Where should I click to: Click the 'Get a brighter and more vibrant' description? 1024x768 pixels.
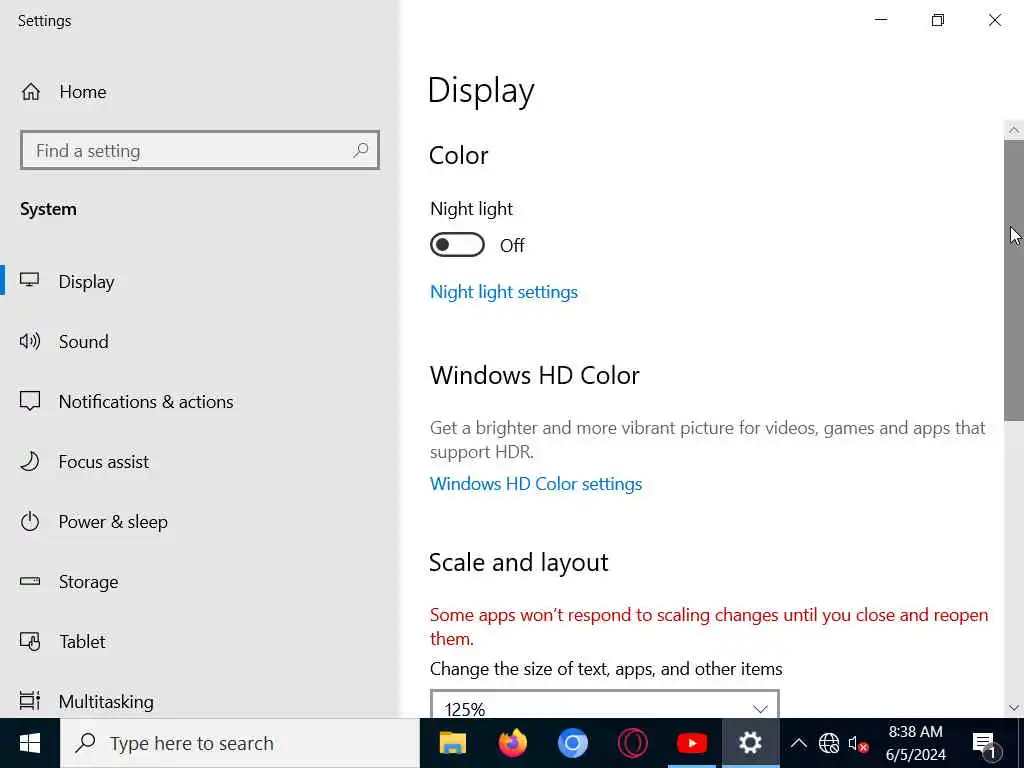pyautogui.click(x=707, y=440)
